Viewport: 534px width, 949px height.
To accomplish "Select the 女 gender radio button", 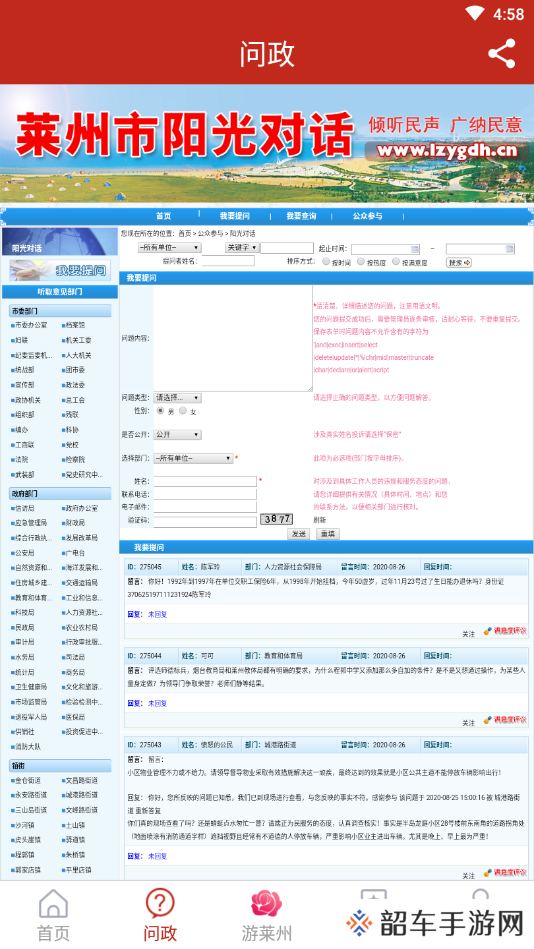I will pyautogui.click(x=183, y=411).
